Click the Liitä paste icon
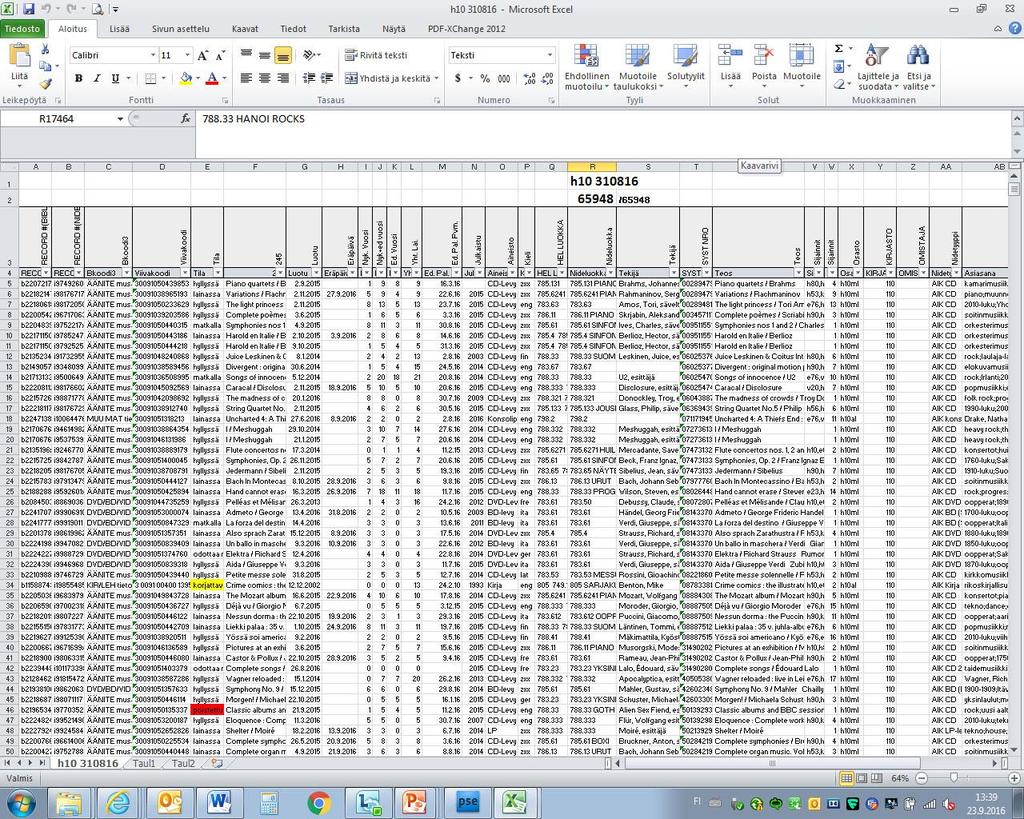 20,56
